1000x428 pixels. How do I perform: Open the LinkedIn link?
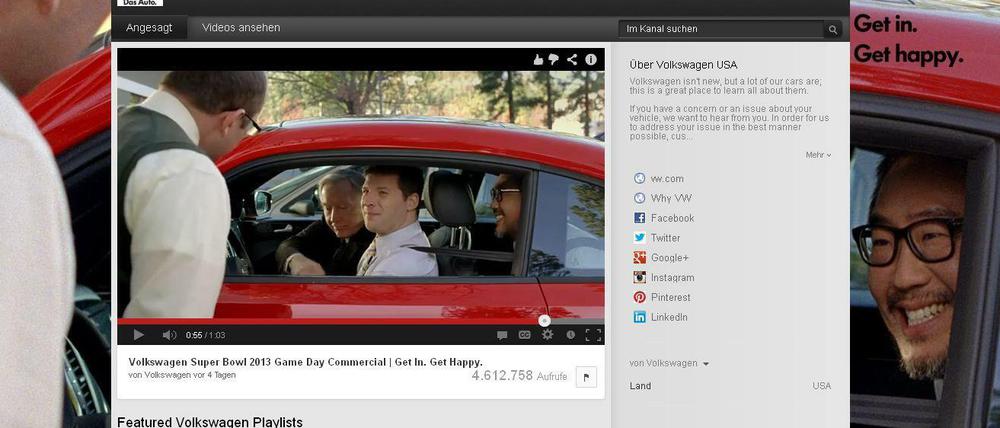click(669, 317)
